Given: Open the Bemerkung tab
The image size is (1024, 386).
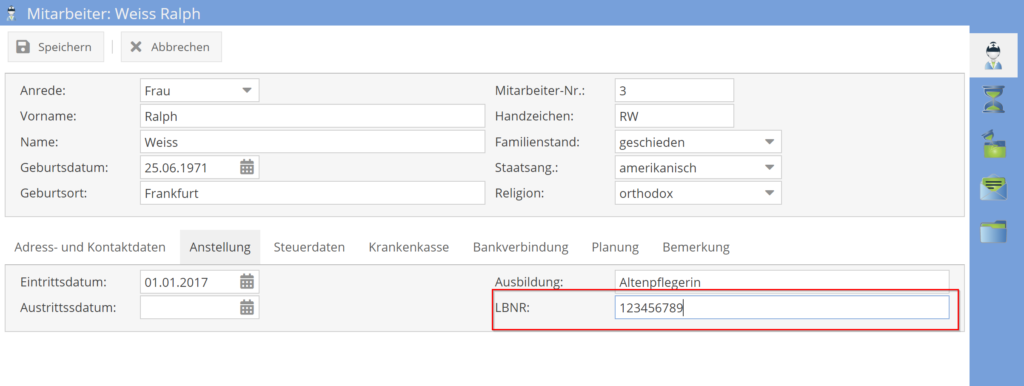Looking at the screenshot, I should pyautogui.click(x=696, y=248).
